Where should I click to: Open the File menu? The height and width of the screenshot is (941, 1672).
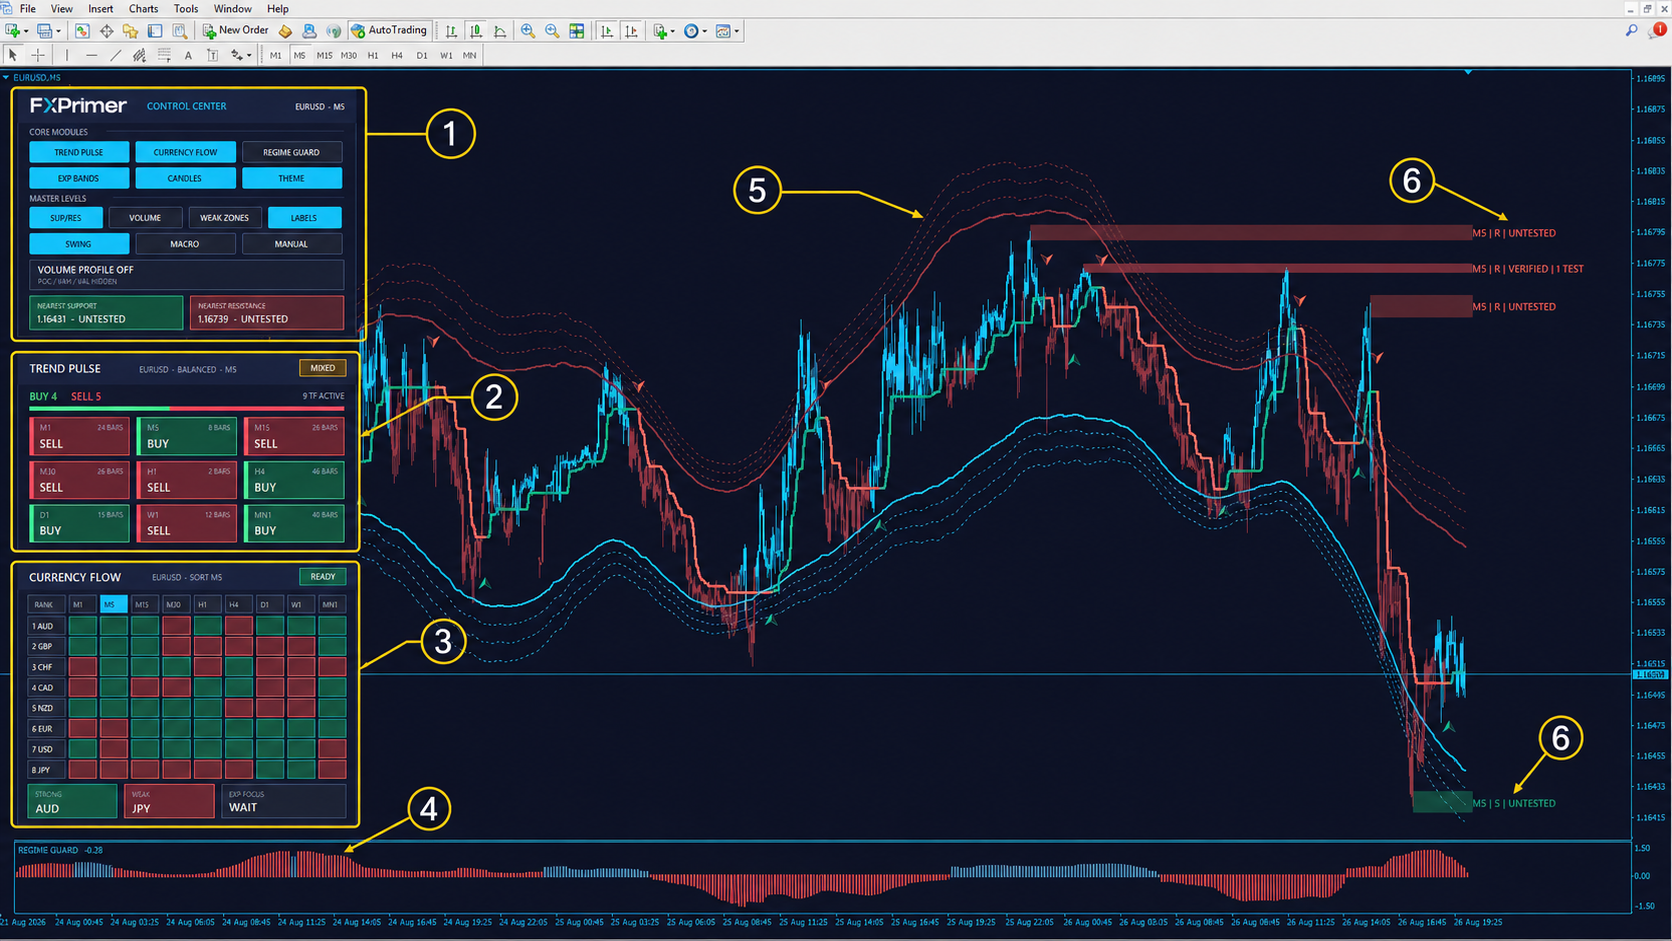point(28,9)
